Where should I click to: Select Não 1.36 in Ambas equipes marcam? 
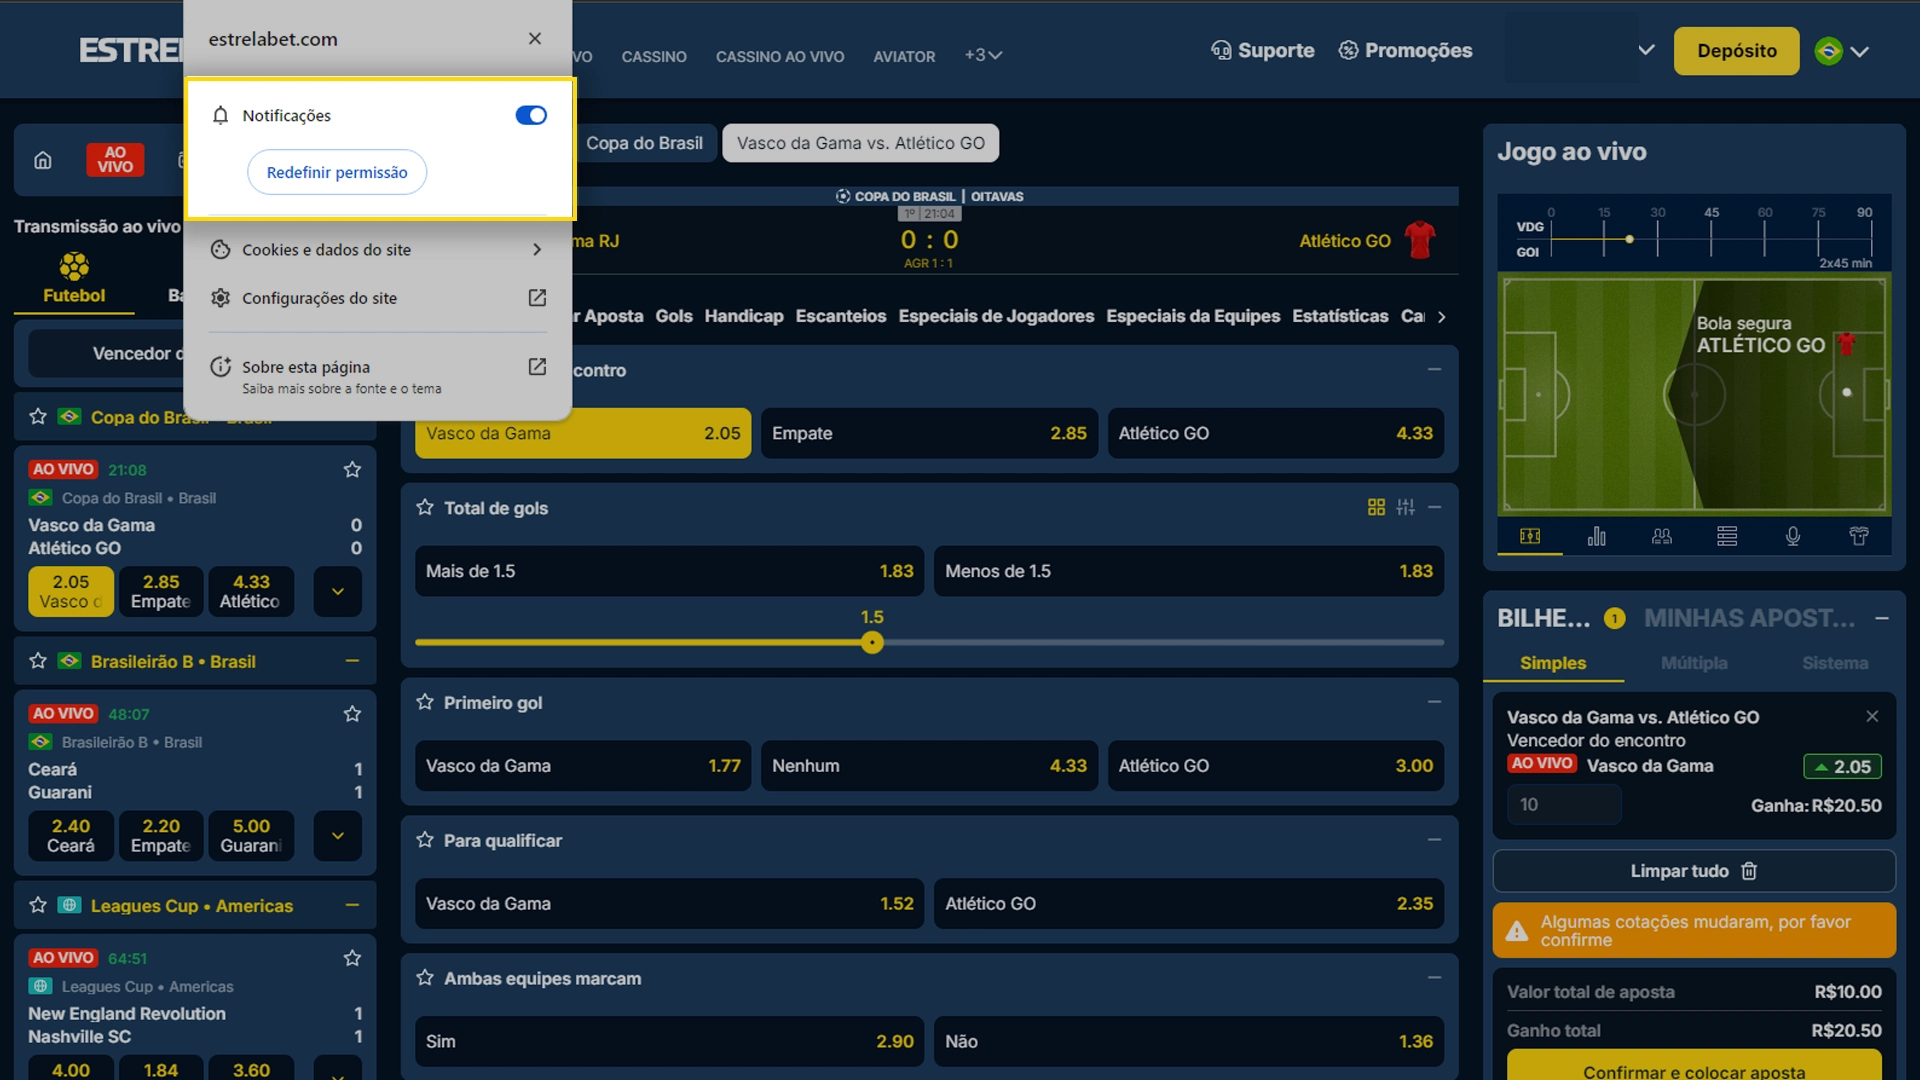pos(1189,1042)
